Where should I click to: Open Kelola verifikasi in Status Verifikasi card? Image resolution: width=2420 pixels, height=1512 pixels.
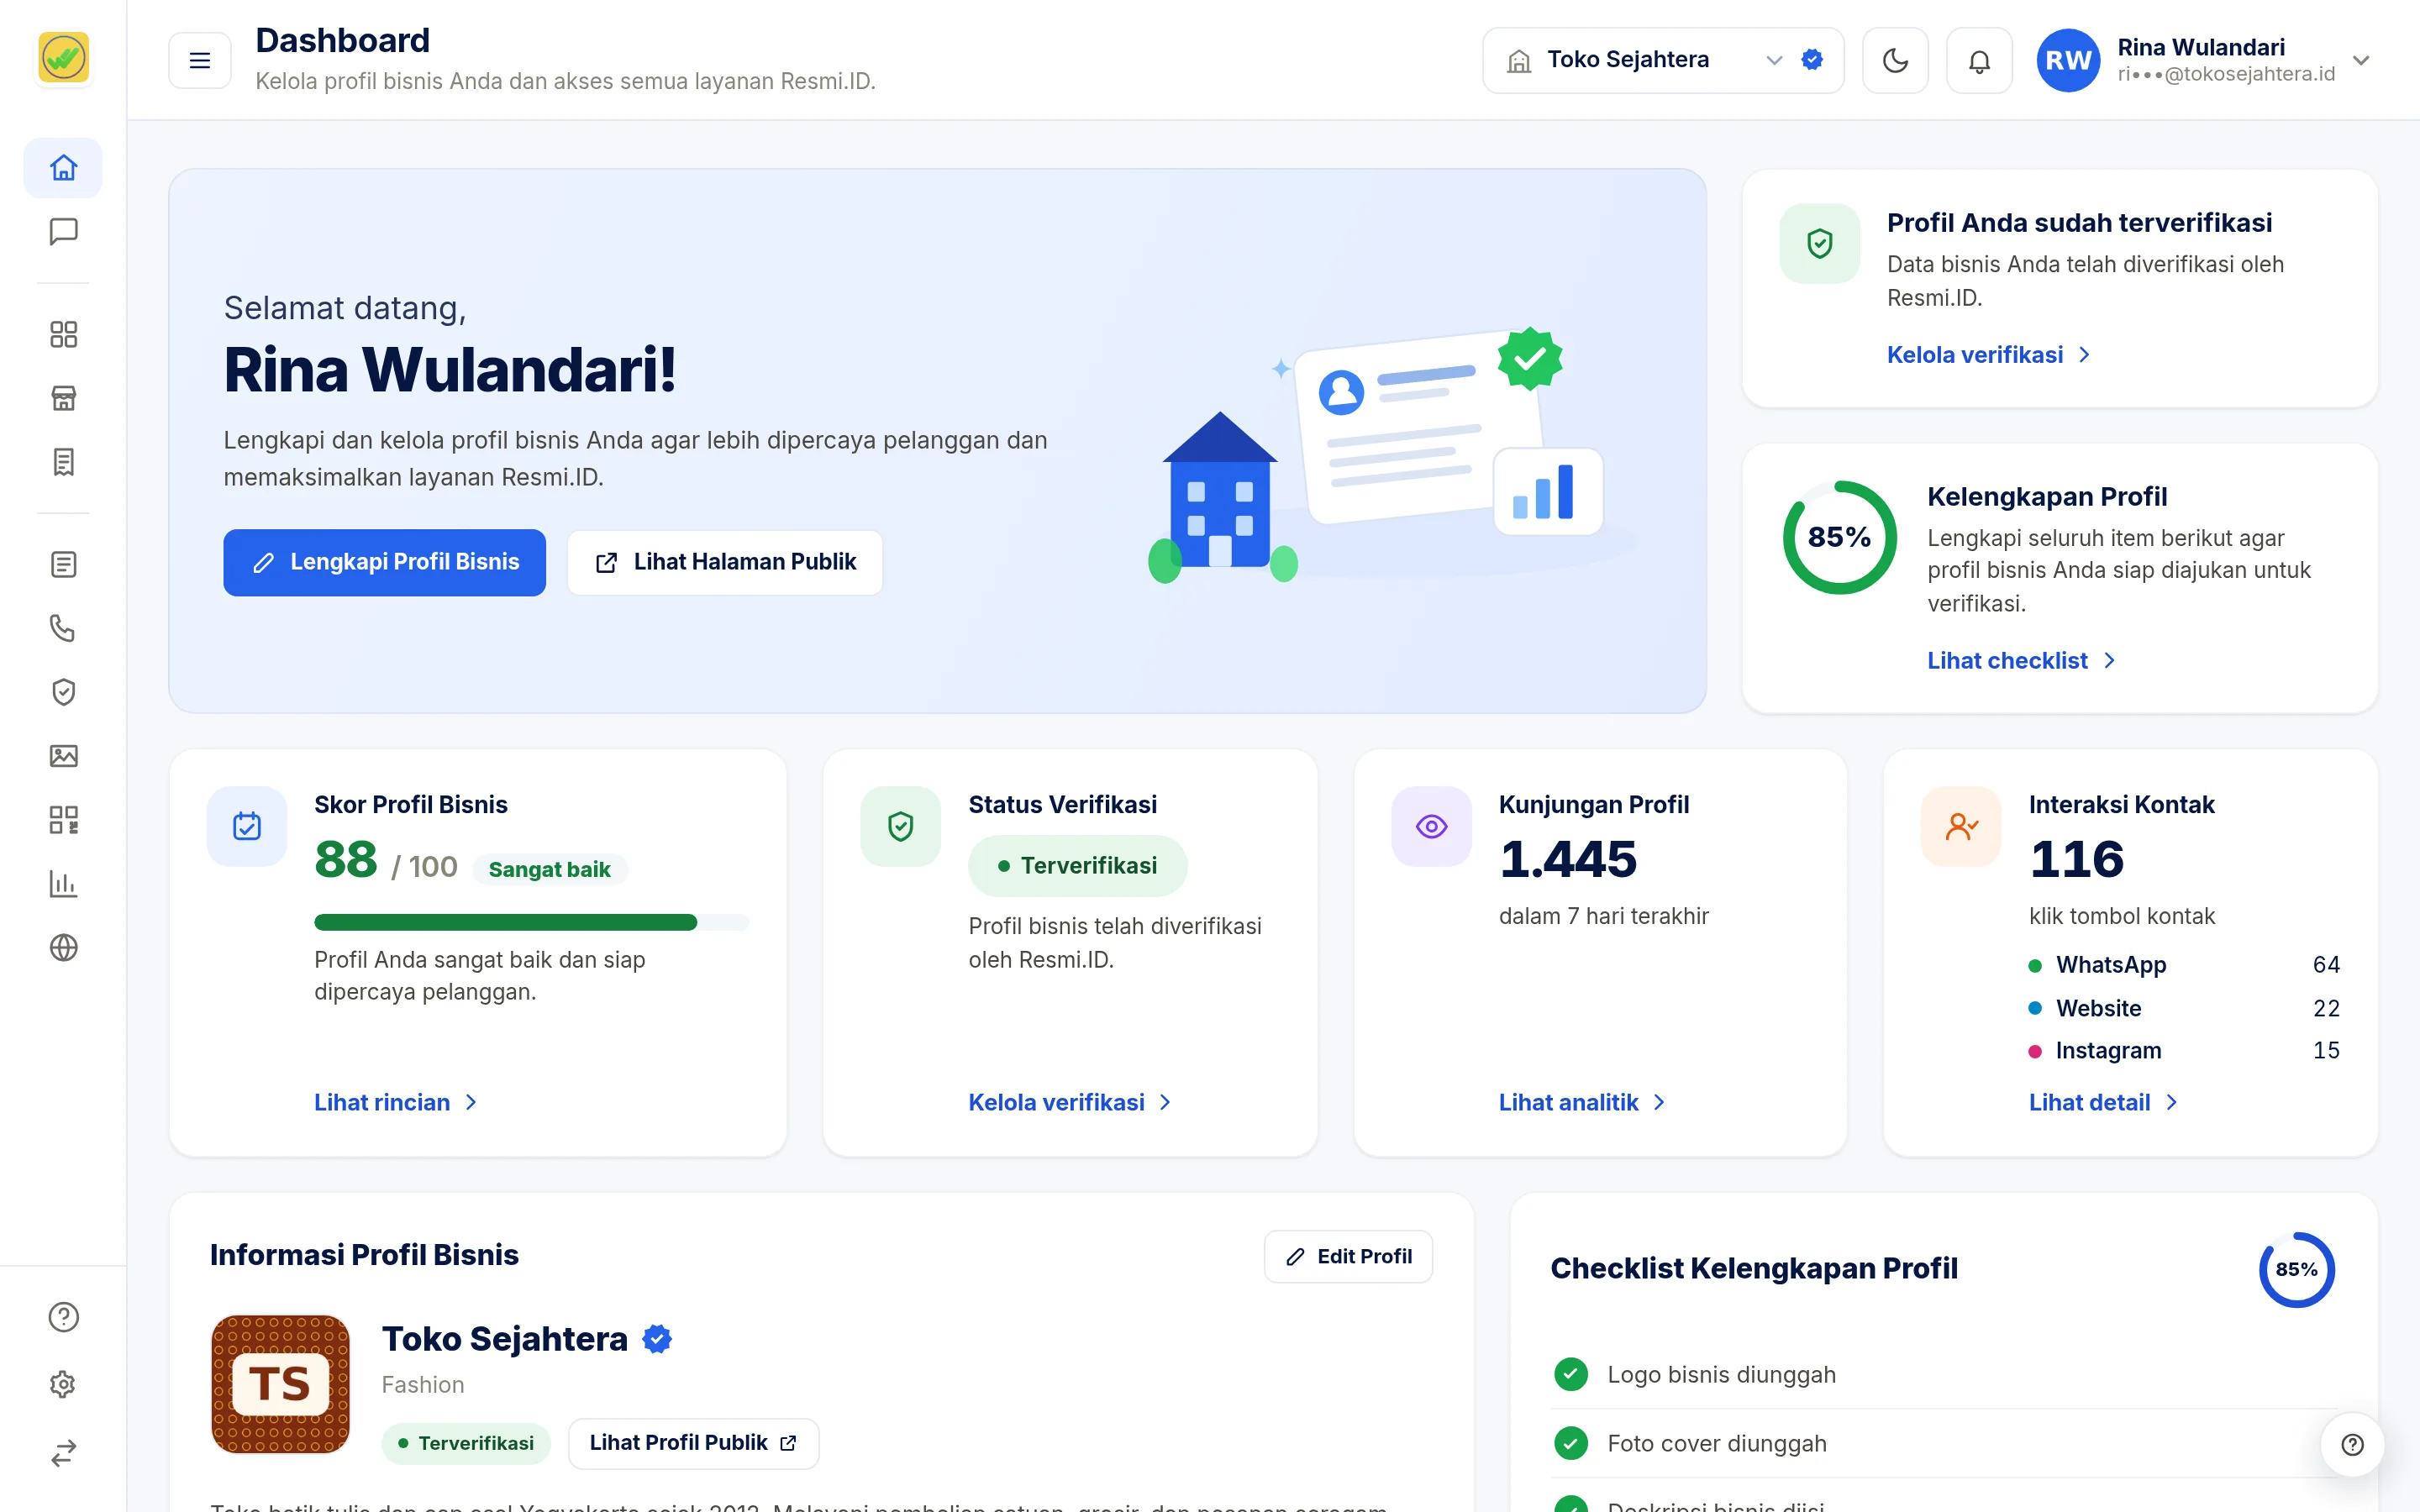pyautogui.click(x=1070, y=1102)
